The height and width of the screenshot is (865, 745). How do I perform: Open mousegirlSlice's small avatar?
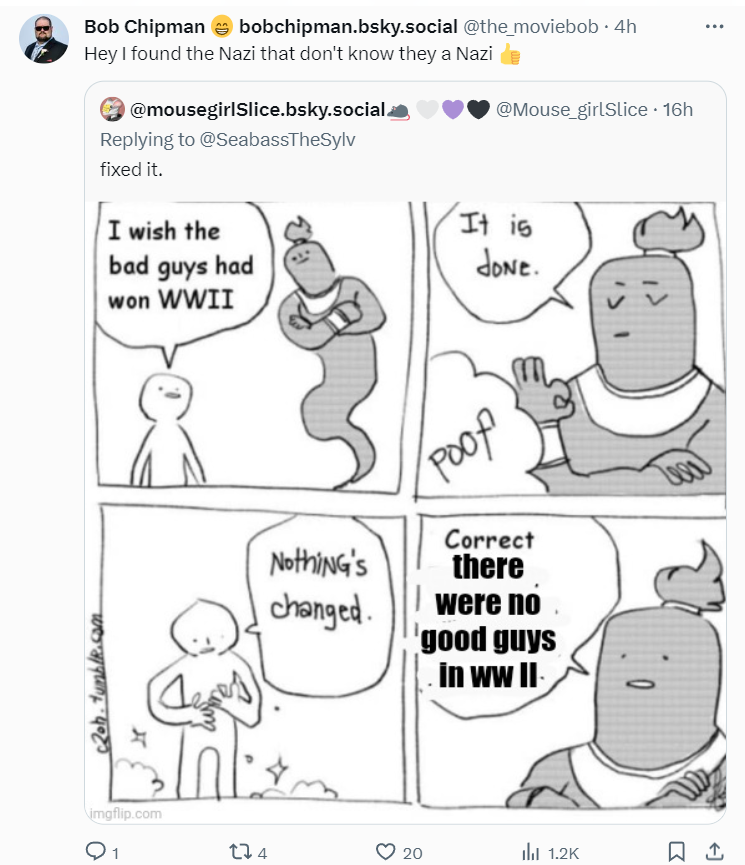tap(112, 109)
